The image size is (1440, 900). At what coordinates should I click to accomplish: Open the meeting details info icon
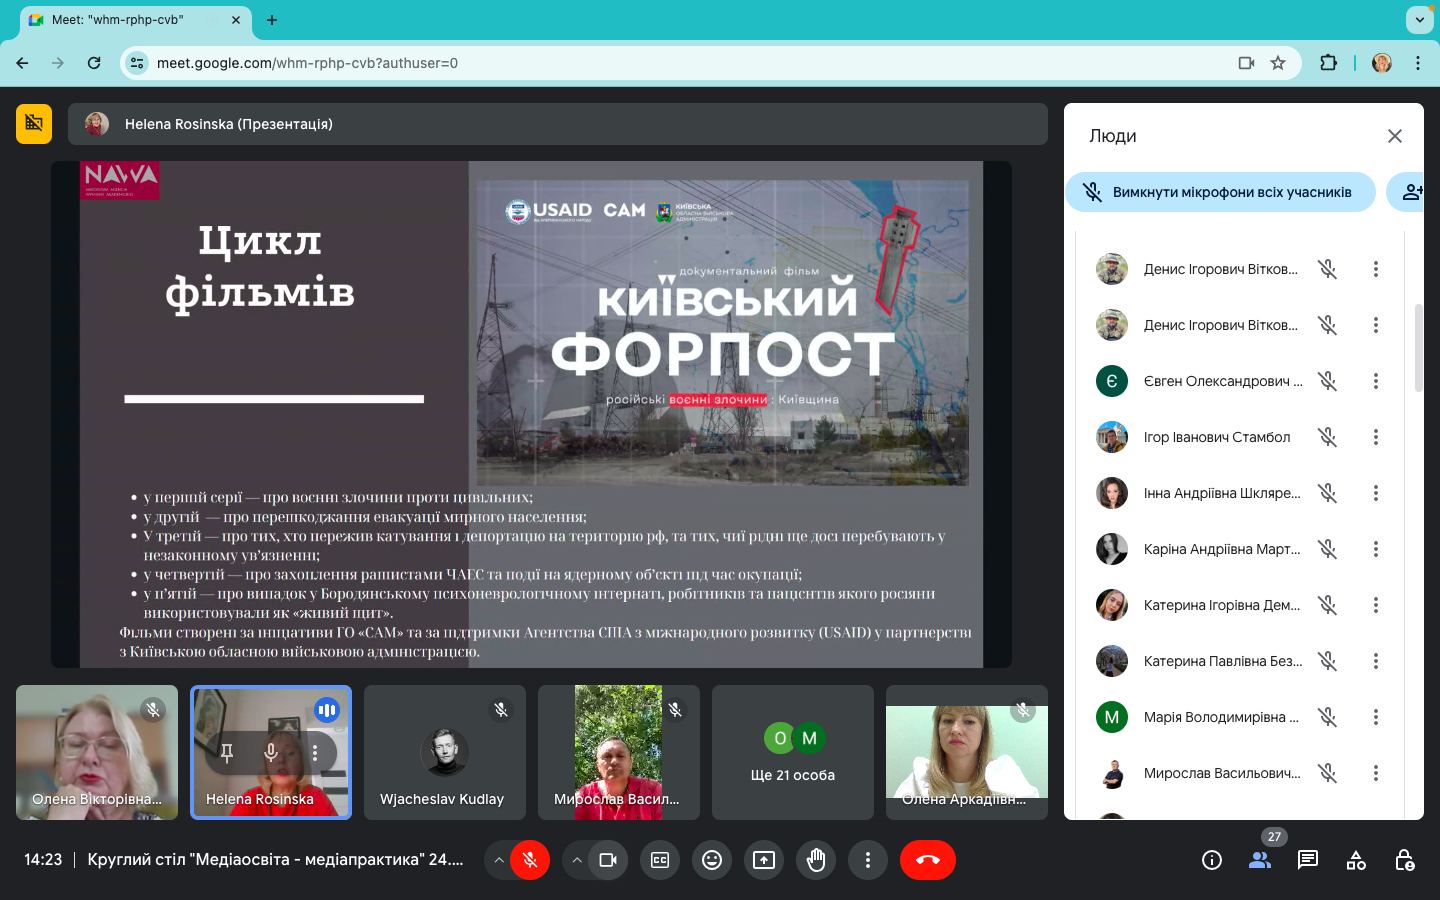point(1212,860)
